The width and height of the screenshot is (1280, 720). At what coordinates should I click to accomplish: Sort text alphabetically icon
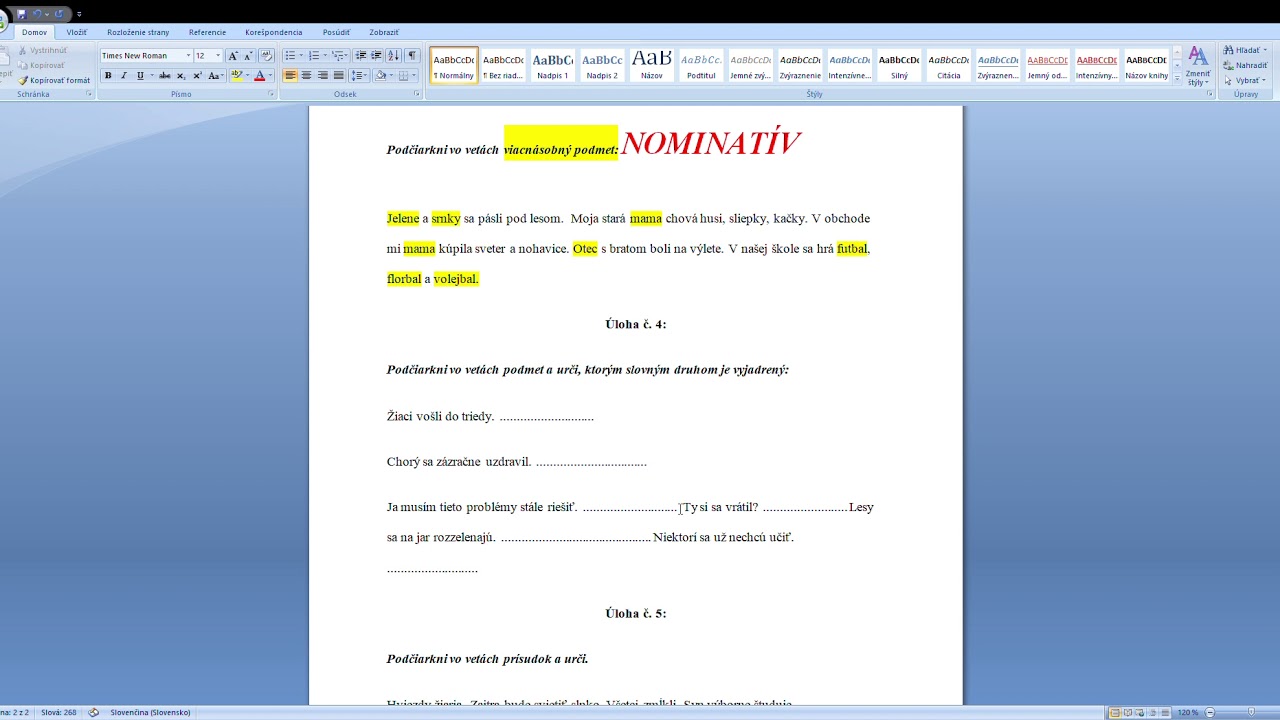tap(393, 56)
